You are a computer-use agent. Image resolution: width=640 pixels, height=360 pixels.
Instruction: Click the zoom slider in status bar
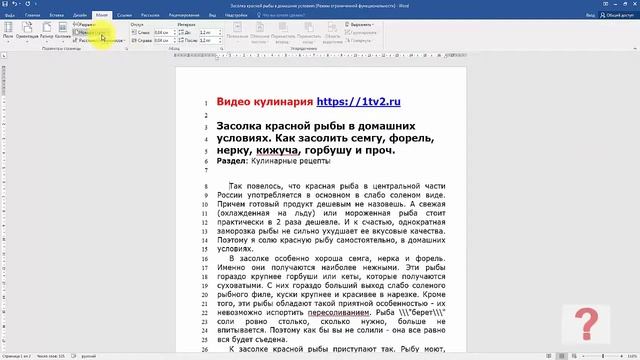603,356
